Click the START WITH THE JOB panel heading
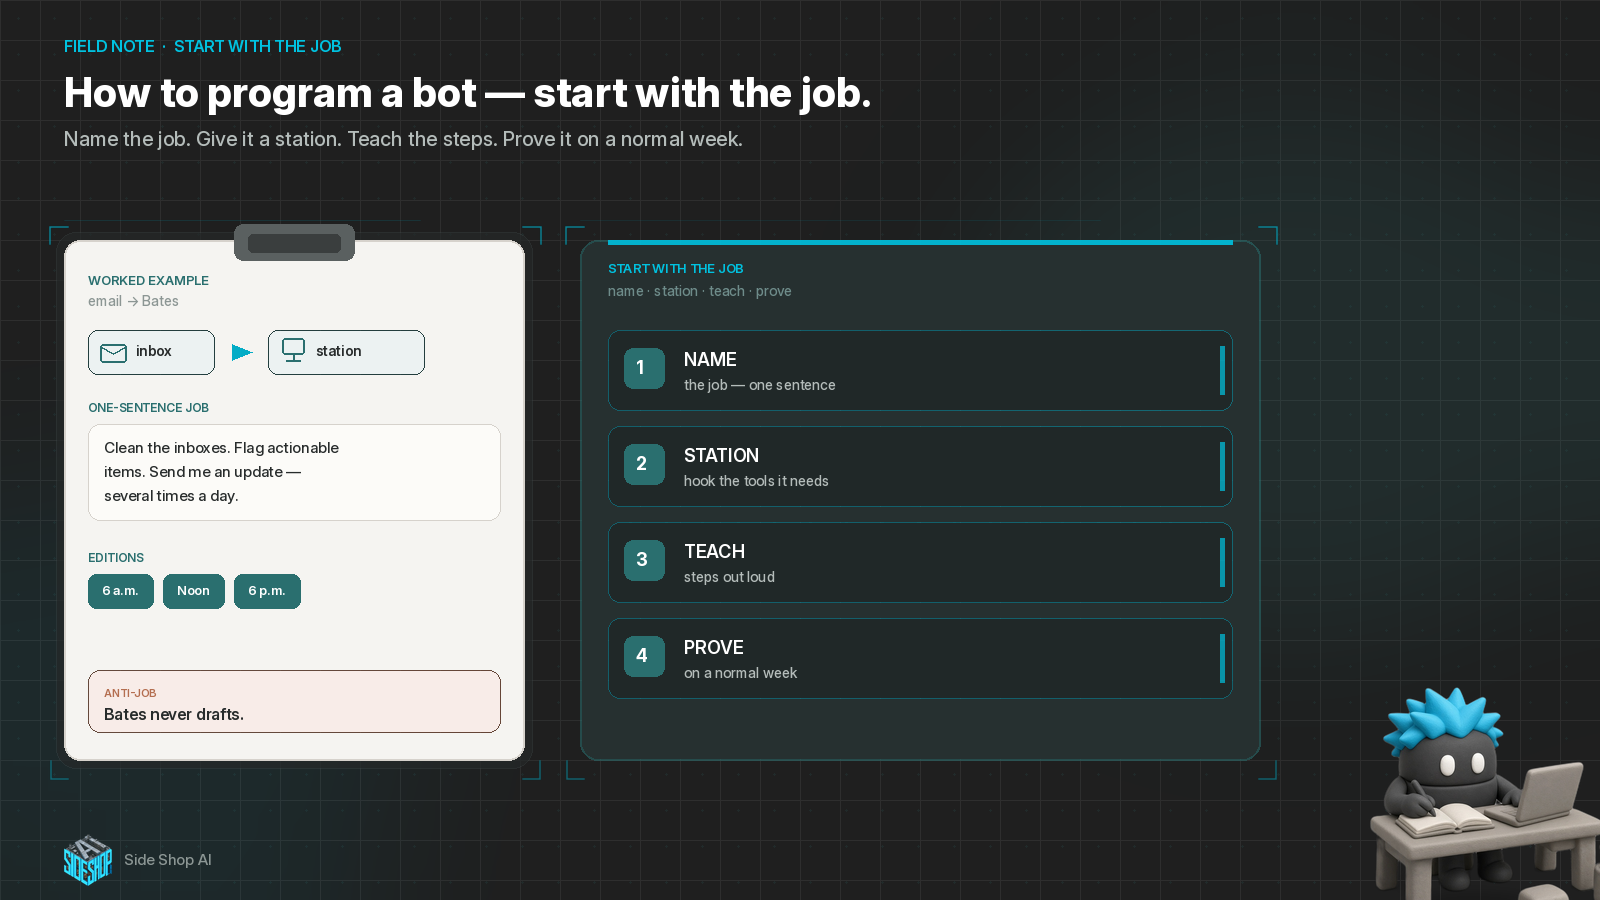Screen dimensions: 1600x900 (x=676, y=269)
